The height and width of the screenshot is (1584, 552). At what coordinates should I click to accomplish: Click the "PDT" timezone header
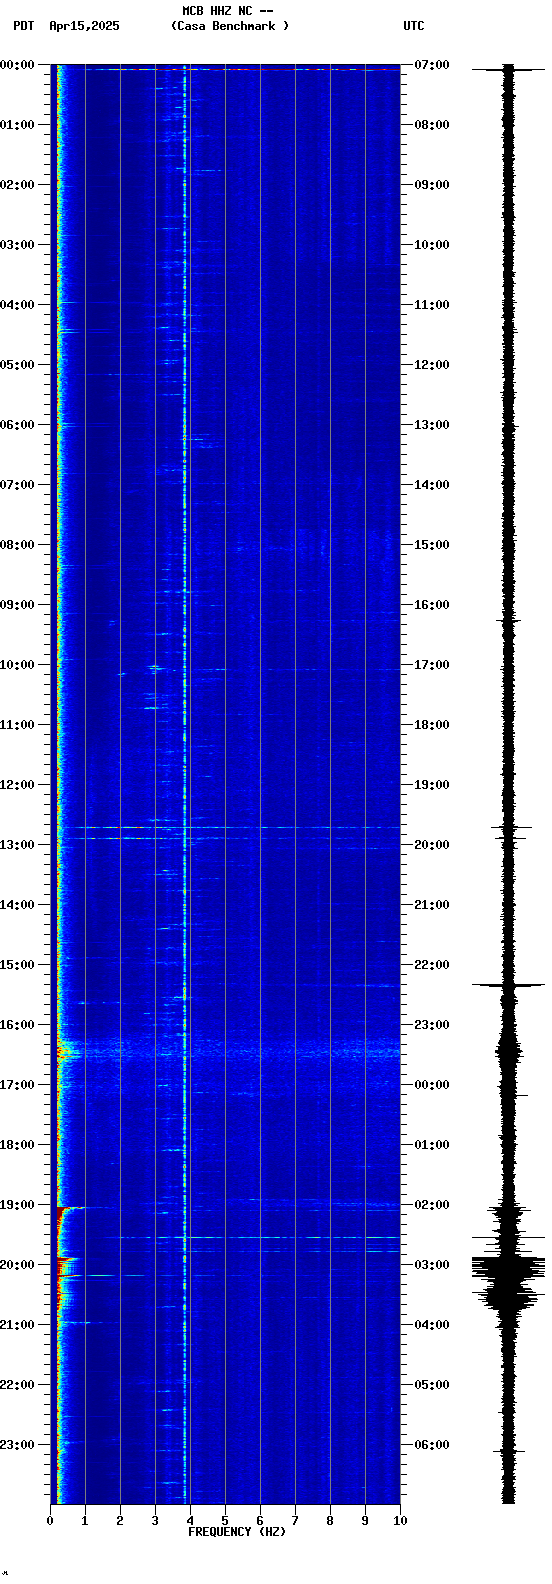23,26
